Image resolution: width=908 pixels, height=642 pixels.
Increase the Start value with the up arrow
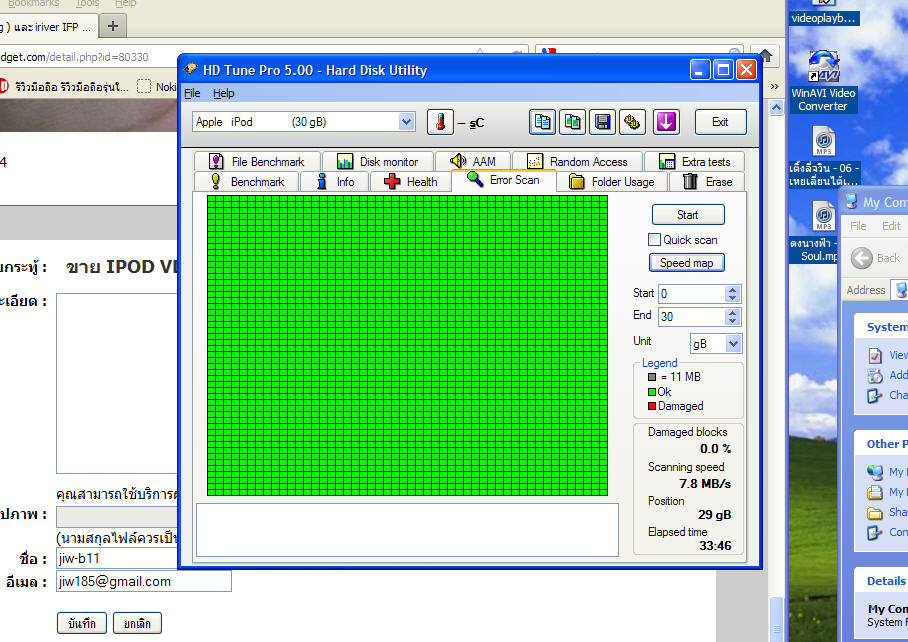(x=733, y=290)
